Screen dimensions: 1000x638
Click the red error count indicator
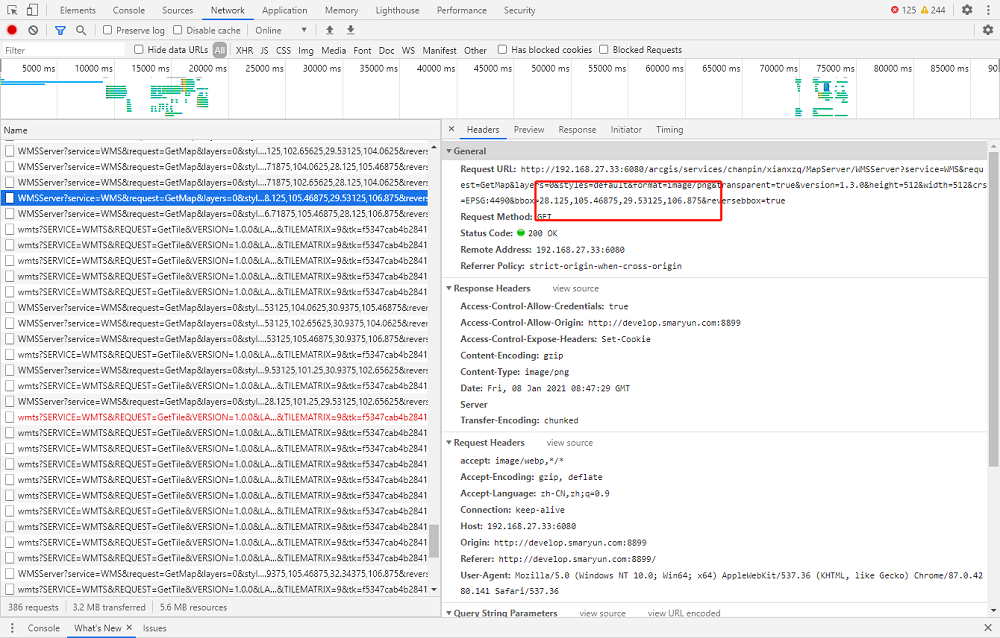tap(903, 10)
